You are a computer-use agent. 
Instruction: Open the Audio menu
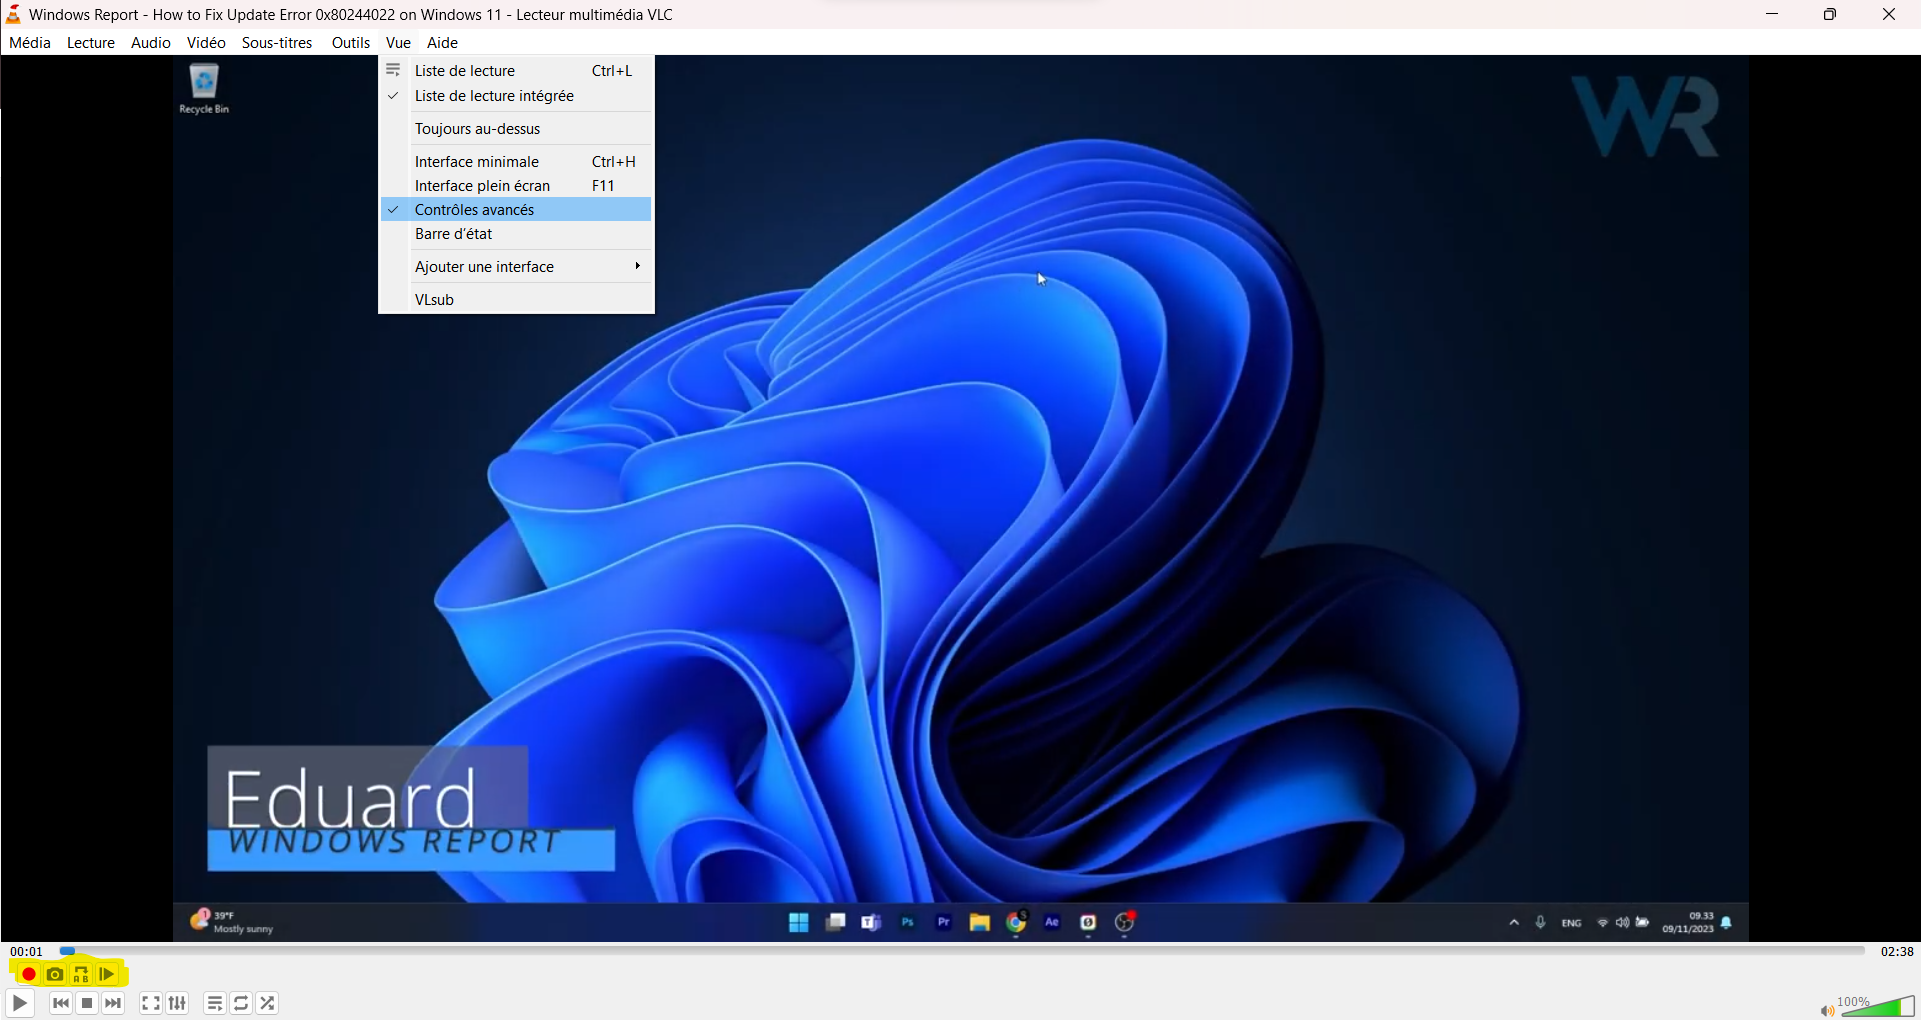[x=151, y=42]
